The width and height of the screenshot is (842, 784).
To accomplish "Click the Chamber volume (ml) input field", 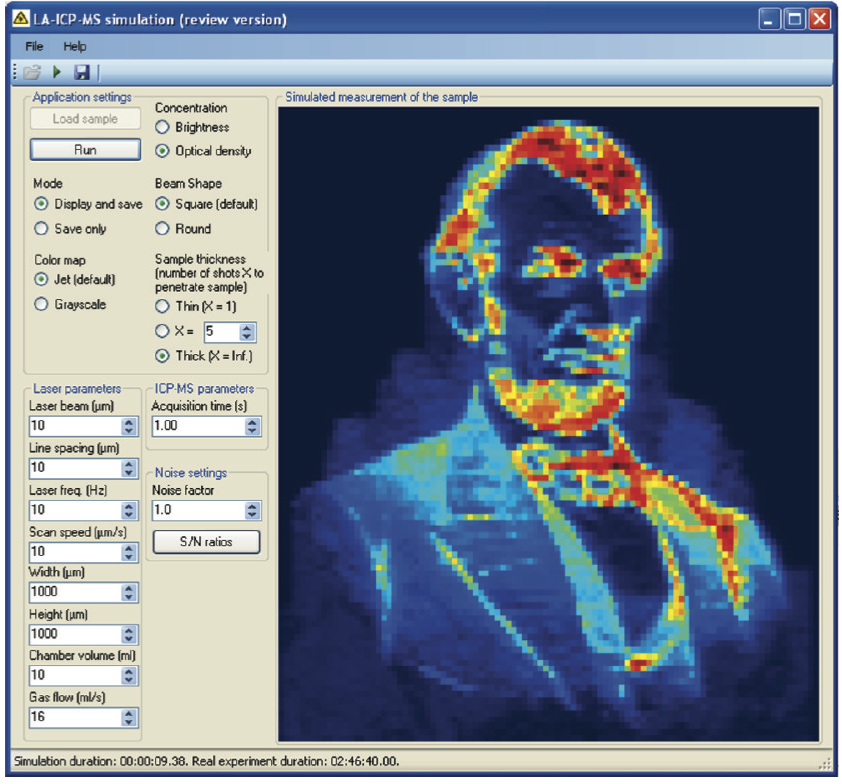I will (x=75, y=676).
